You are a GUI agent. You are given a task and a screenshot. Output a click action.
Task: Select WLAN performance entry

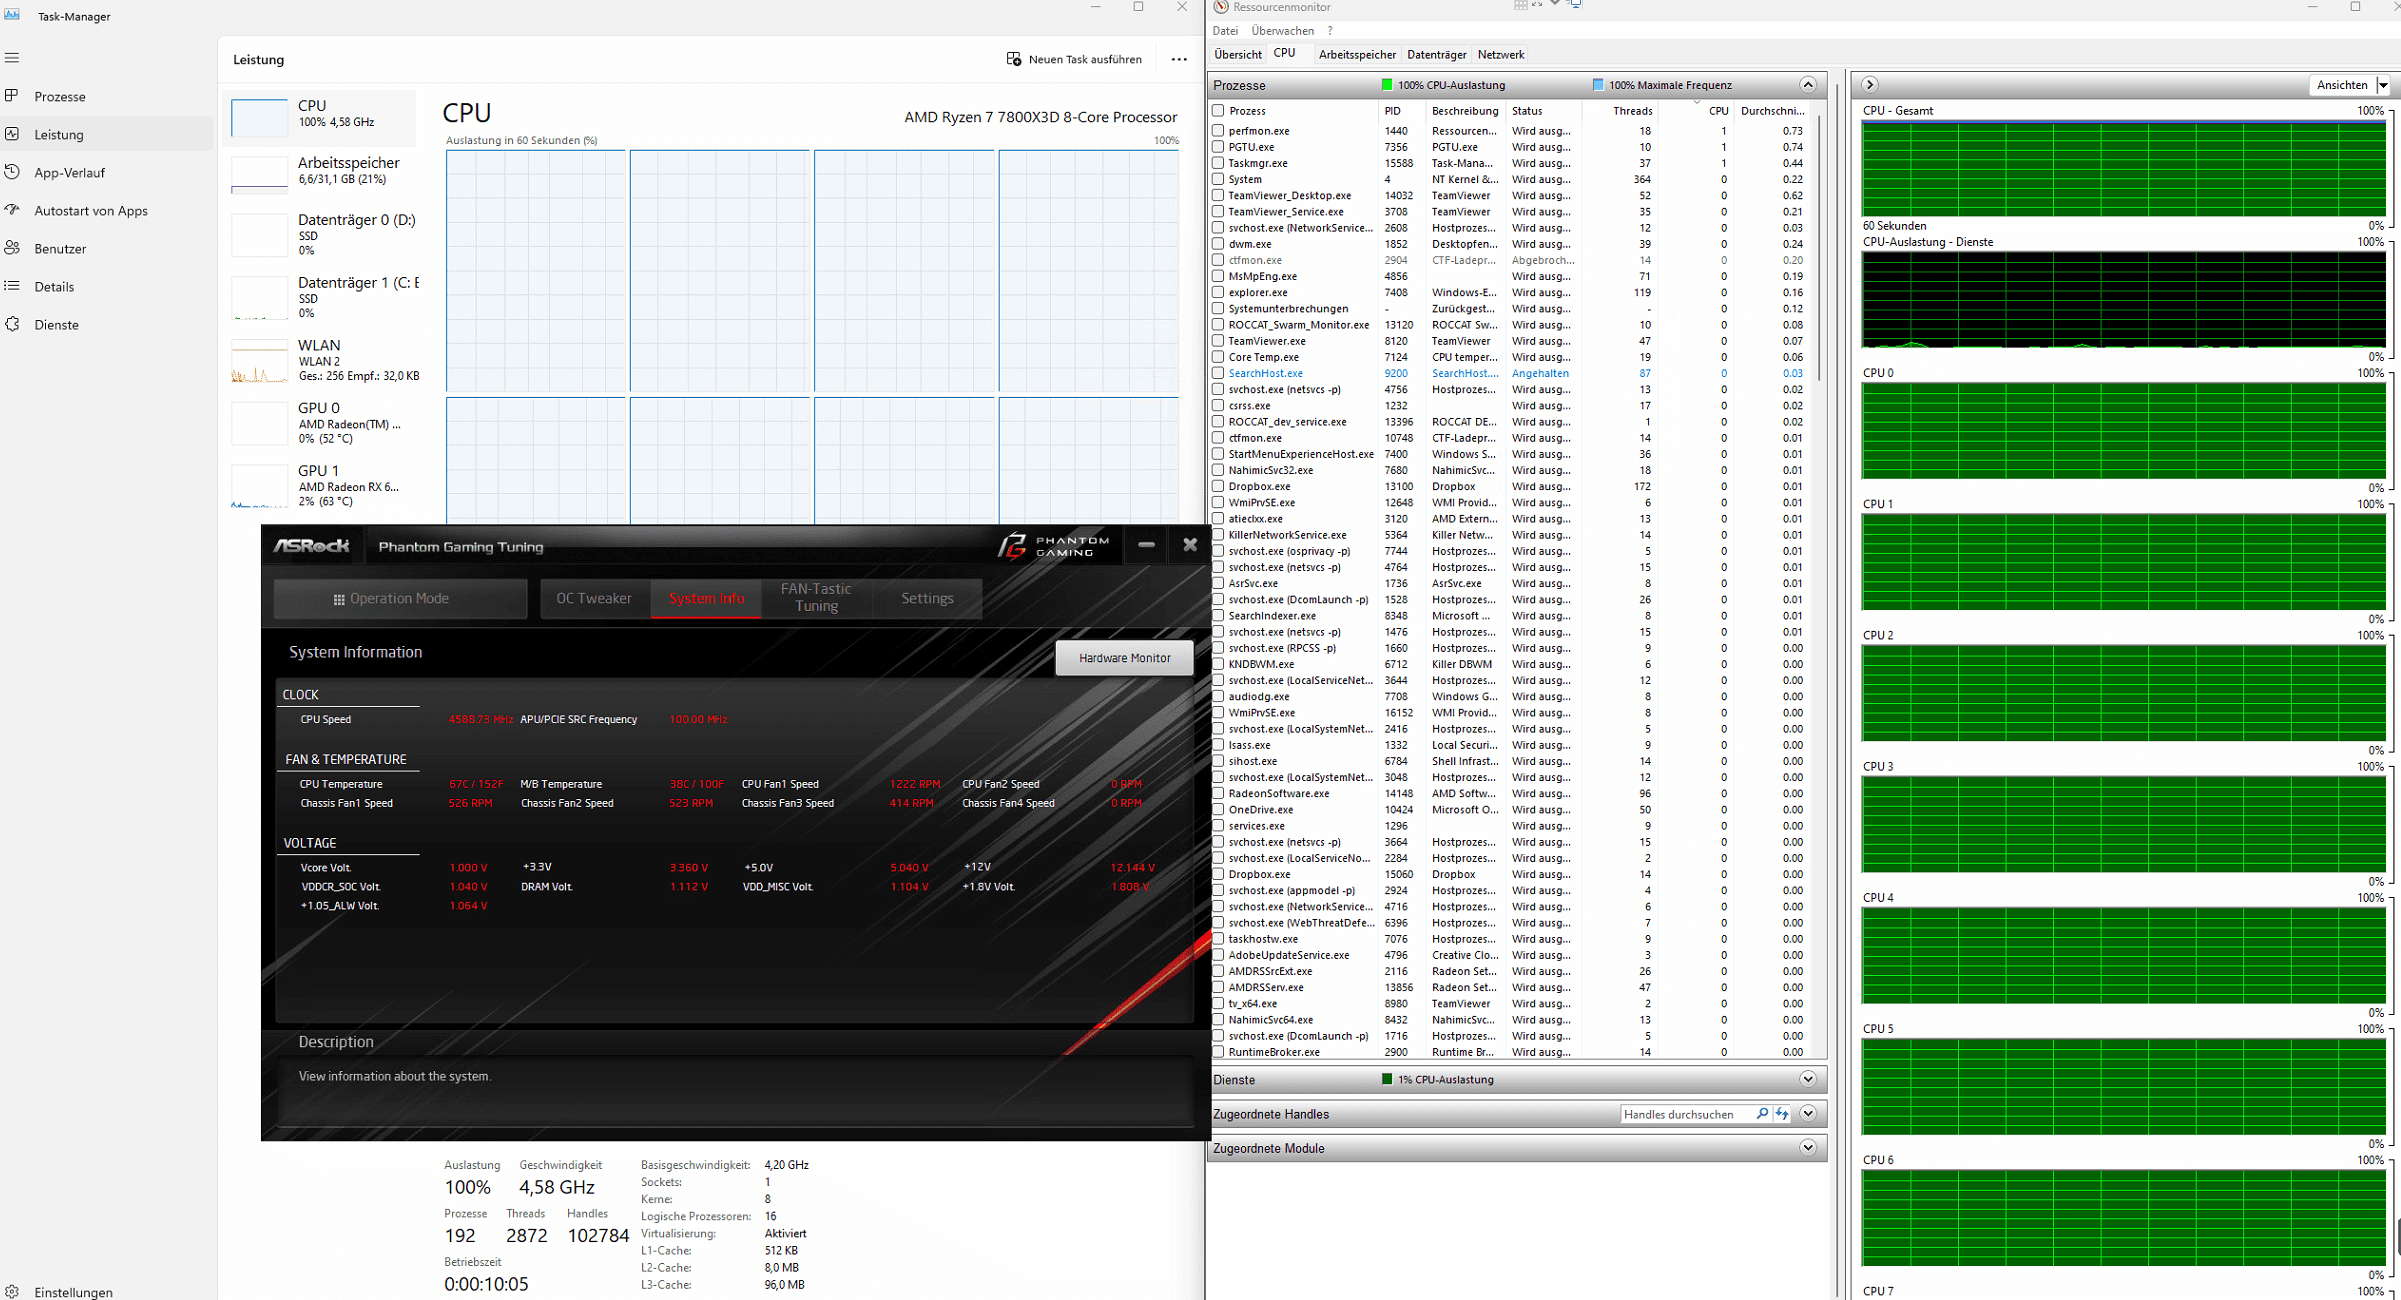pos(320,359)
